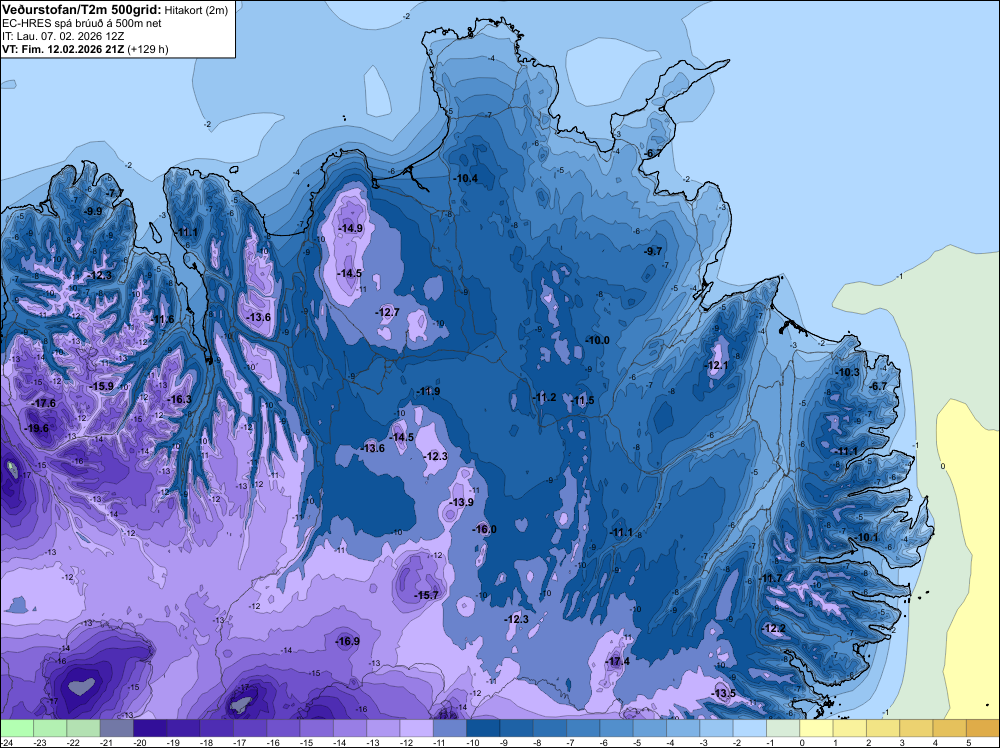Viewport: 1000px width, 748px height.
Task: Click the -16.0 temperature label
Action: point(484,529)
